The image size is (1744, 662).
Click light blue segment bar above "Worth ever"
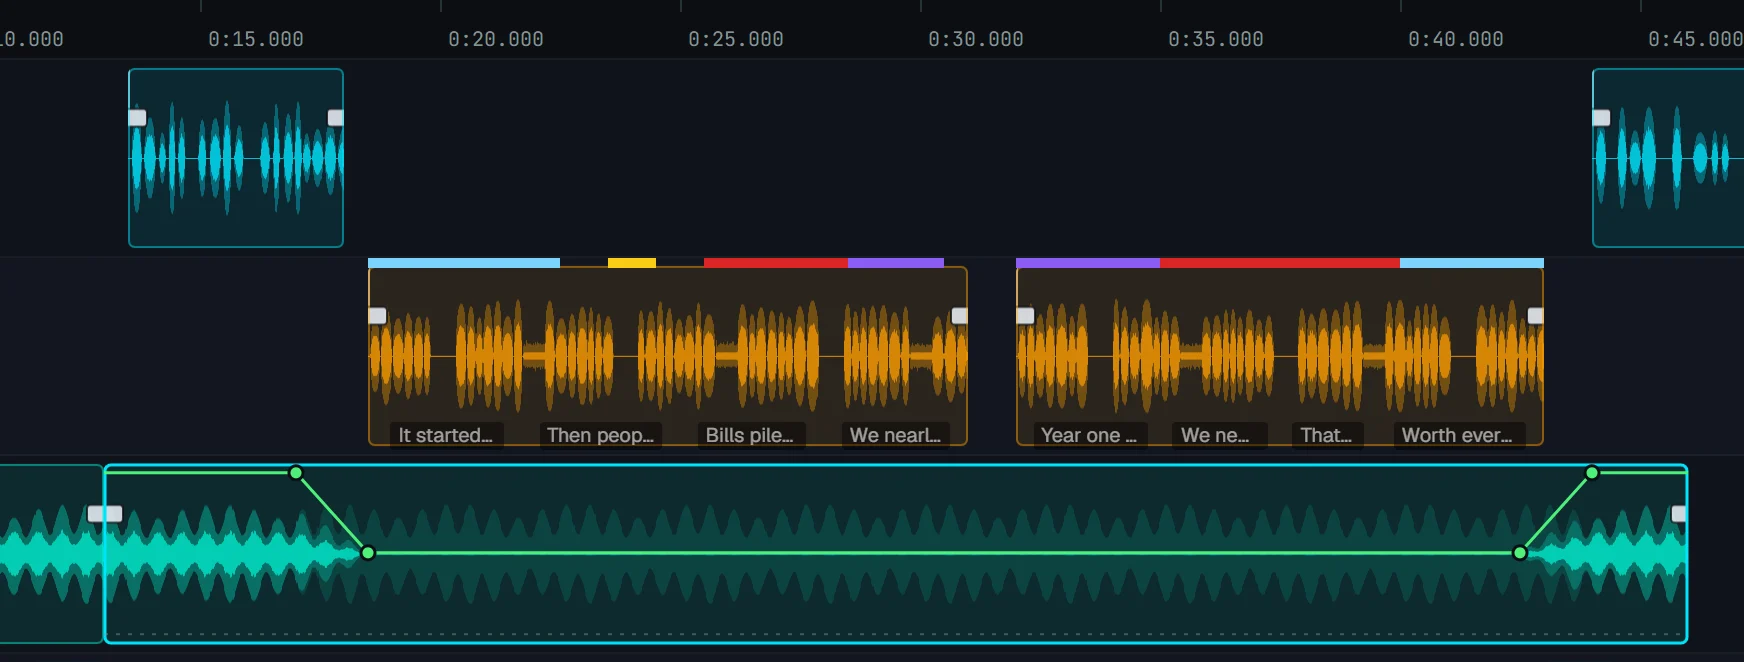(x=1472, y=263)
